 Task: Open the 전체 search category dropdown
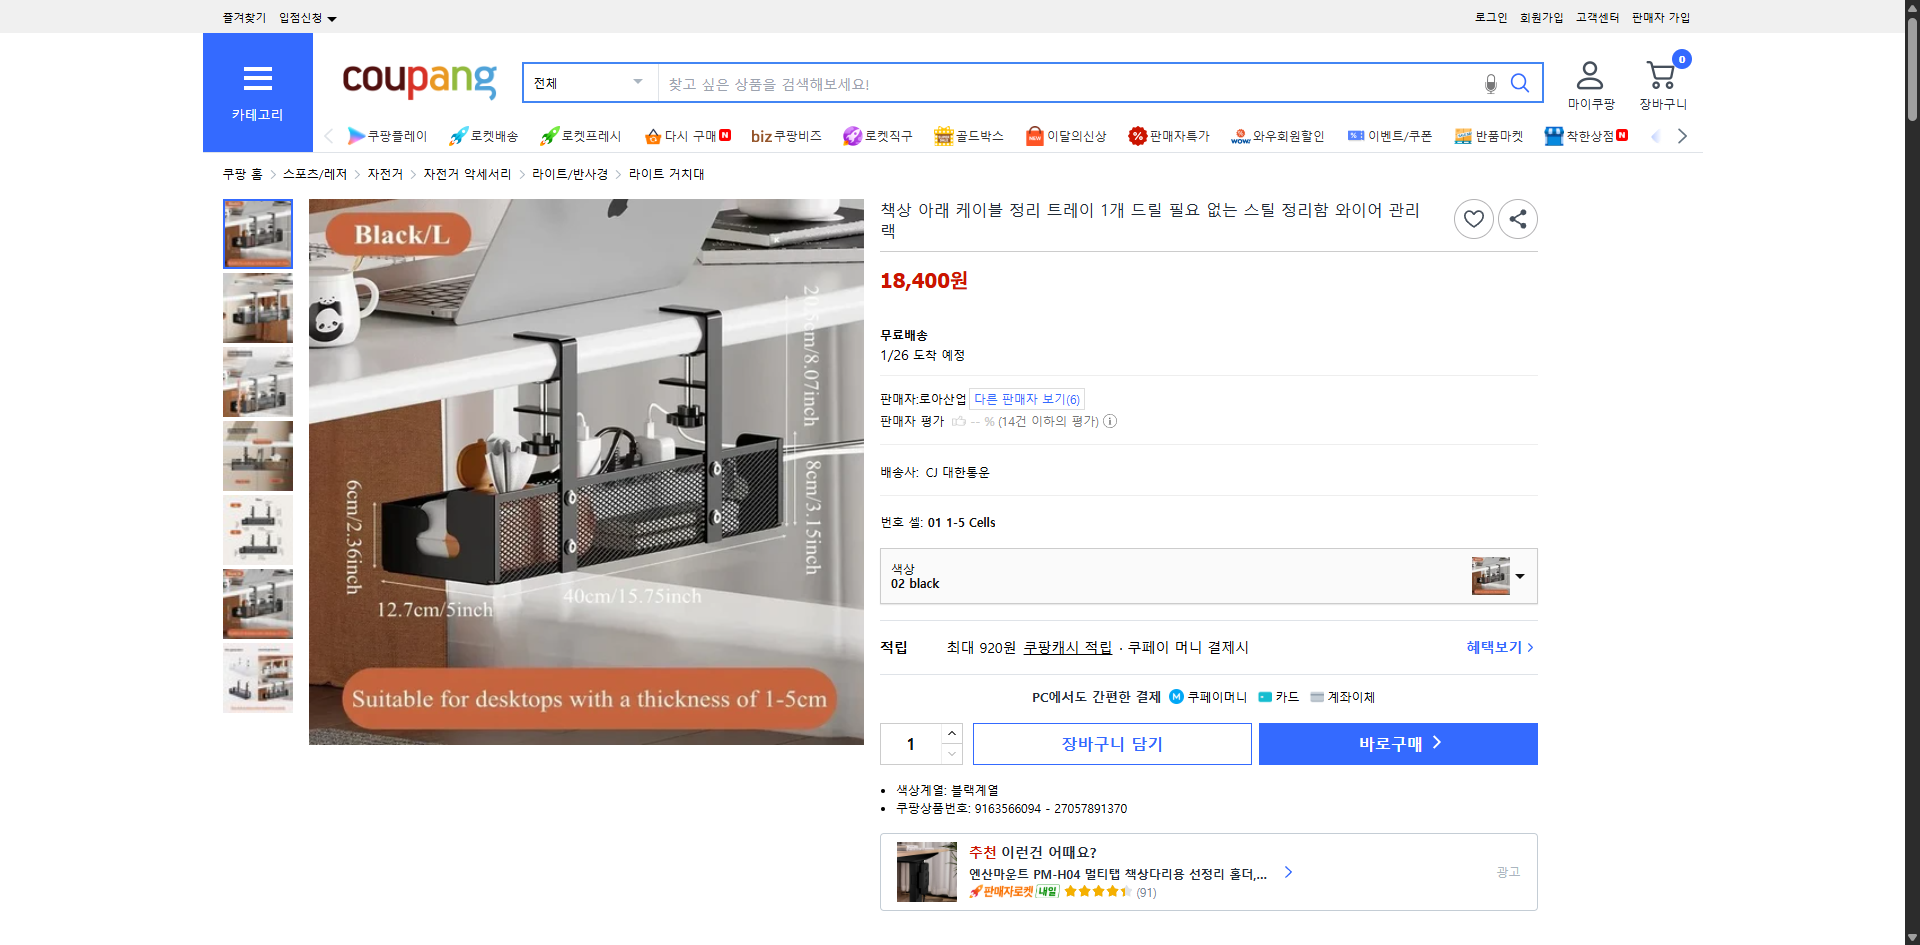[x=588, y=83]
